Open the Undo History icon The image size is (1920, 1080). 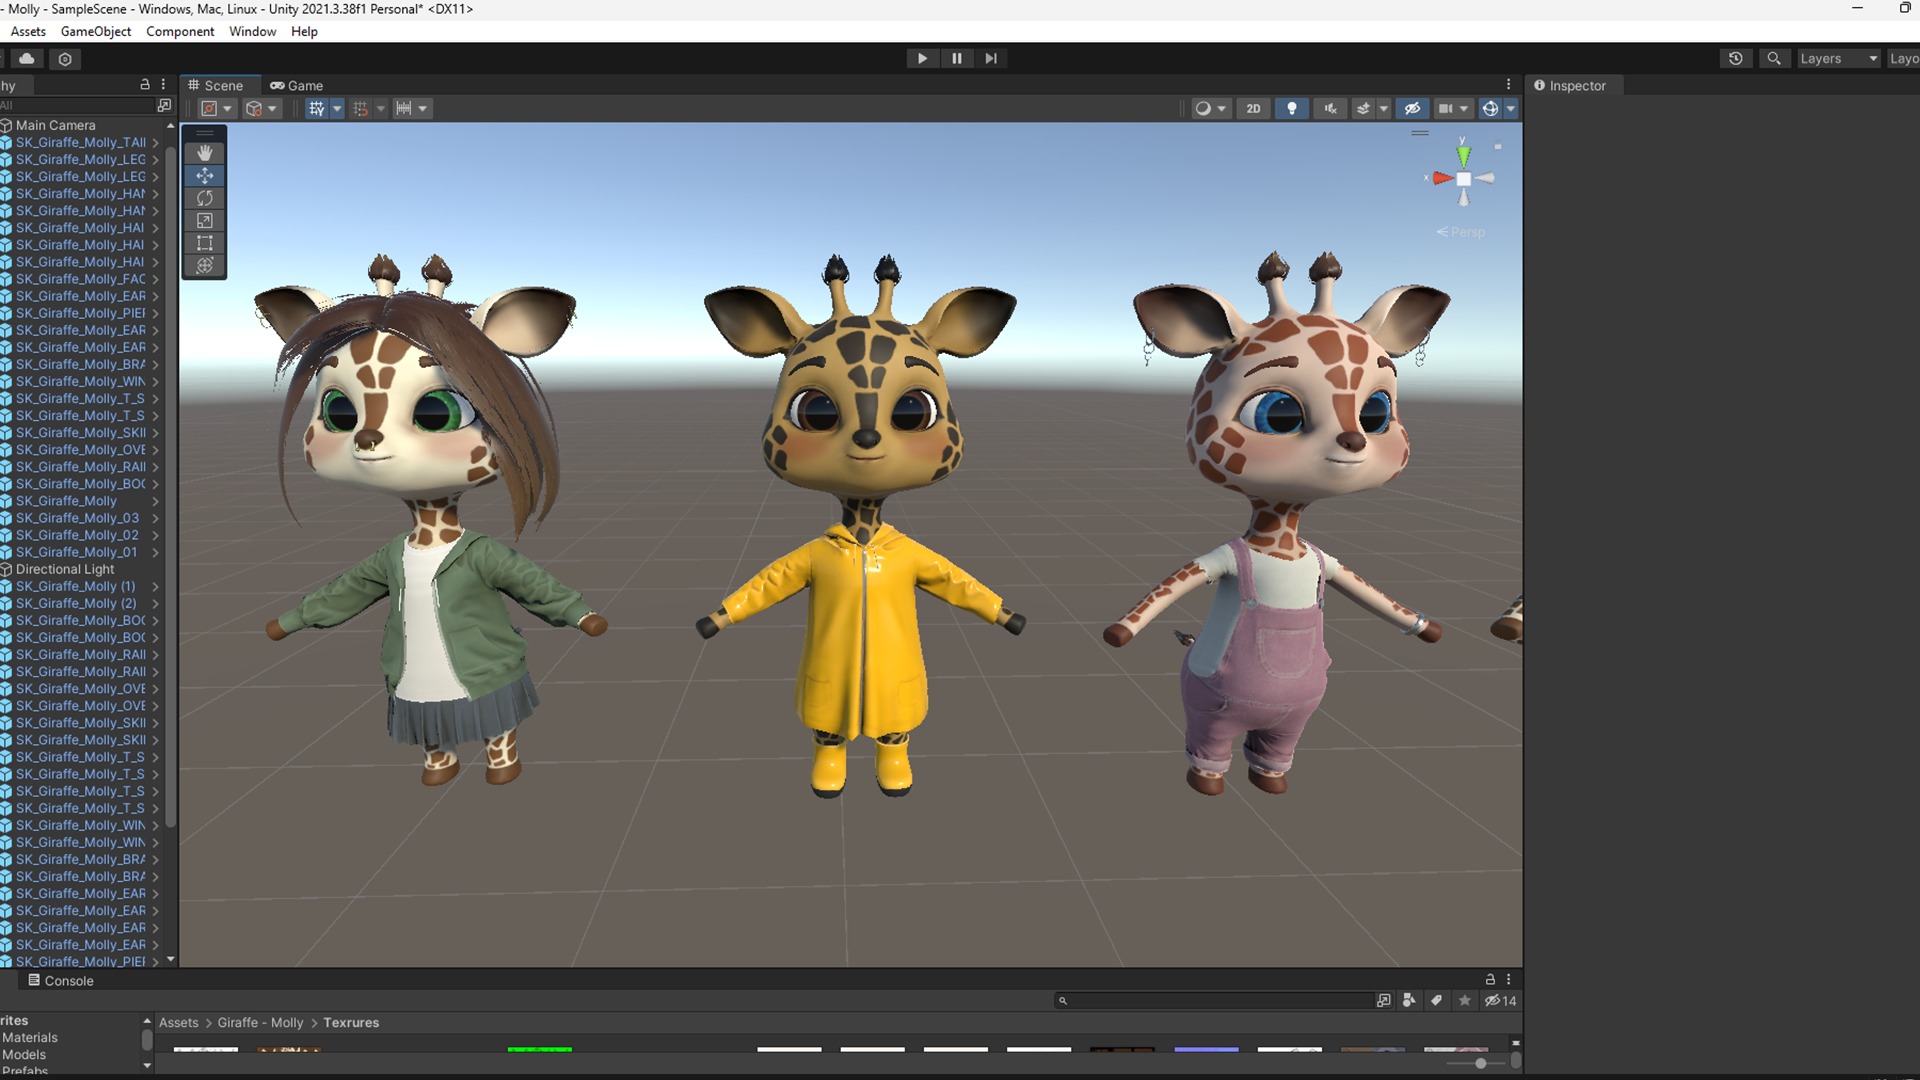1735,58
